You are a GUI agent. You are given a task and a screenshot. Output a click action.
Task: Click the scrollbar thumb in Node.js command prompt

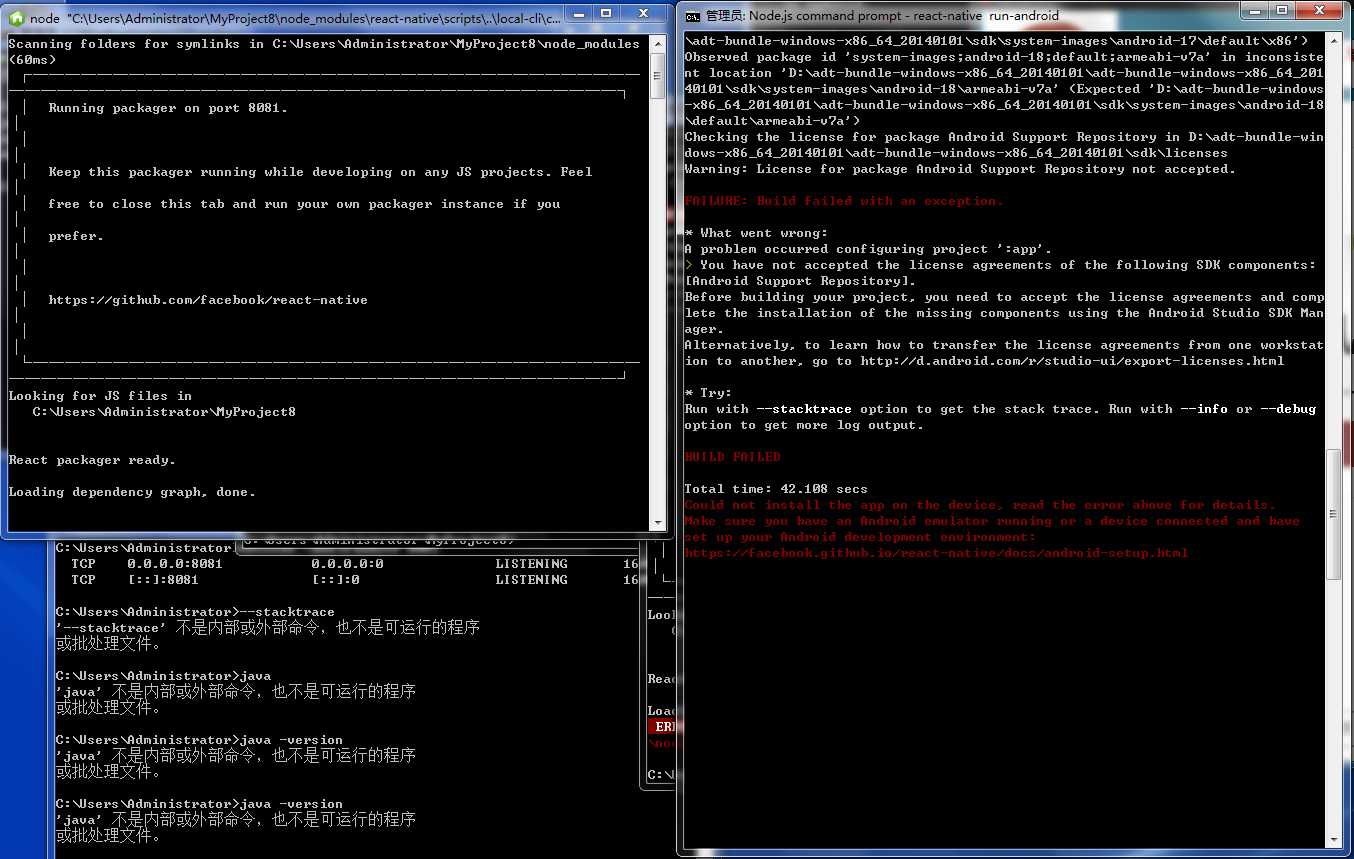coord(1334,514)
